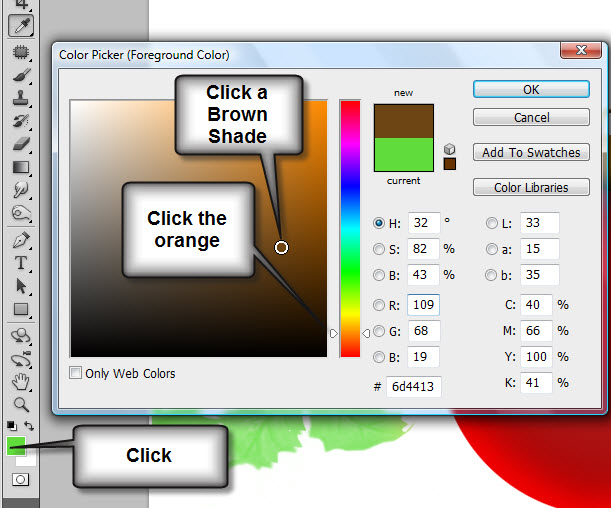Click the H value field showing 32
The image size is (611, 508).
click(424, 223)
